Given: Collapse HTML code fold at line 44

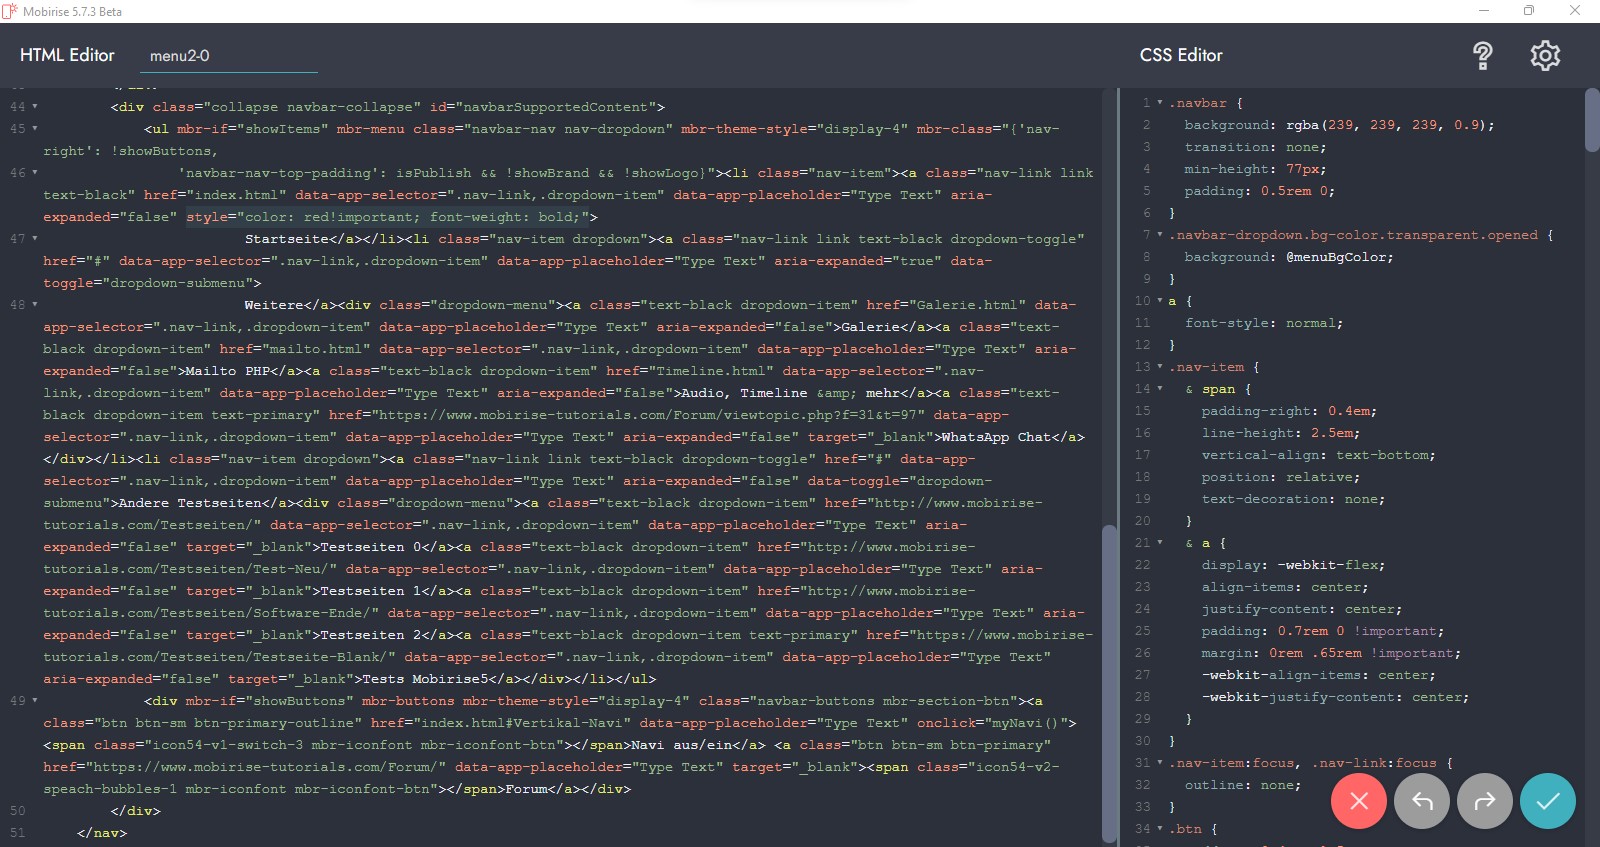Looking at the screenshot, I should pyautogui.click(x=35, y=107).
